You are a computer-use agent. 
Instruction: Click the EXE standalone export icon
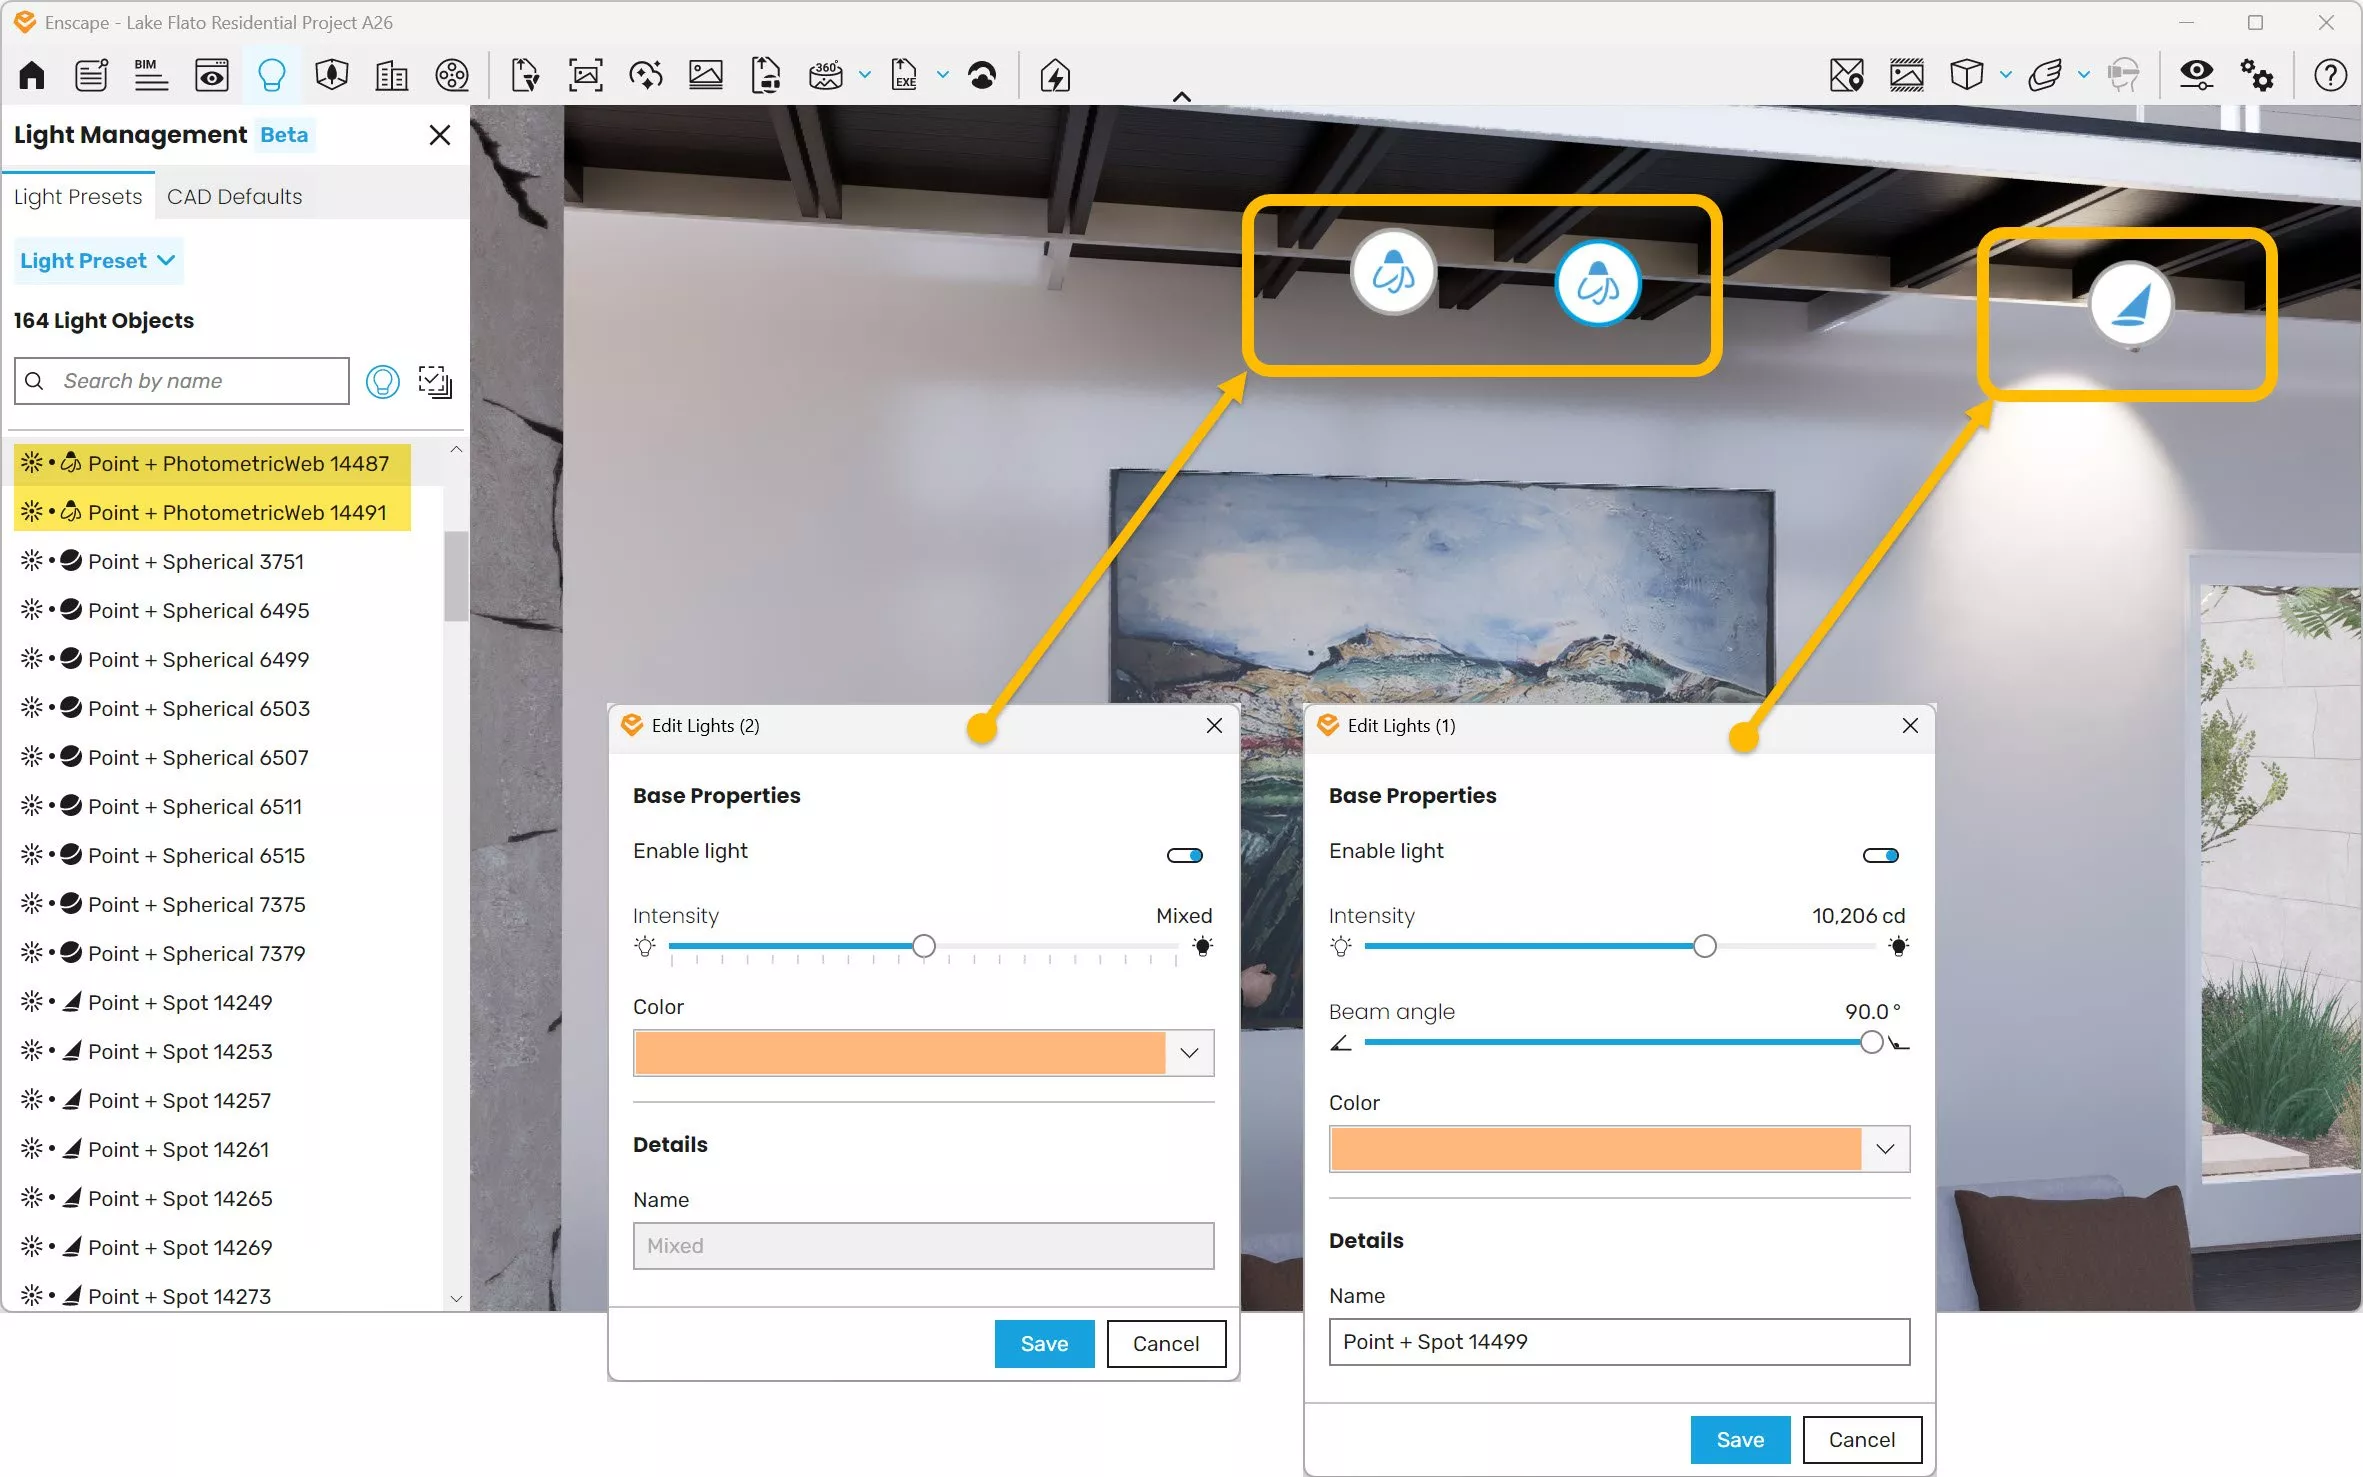(x=904, y=75)
